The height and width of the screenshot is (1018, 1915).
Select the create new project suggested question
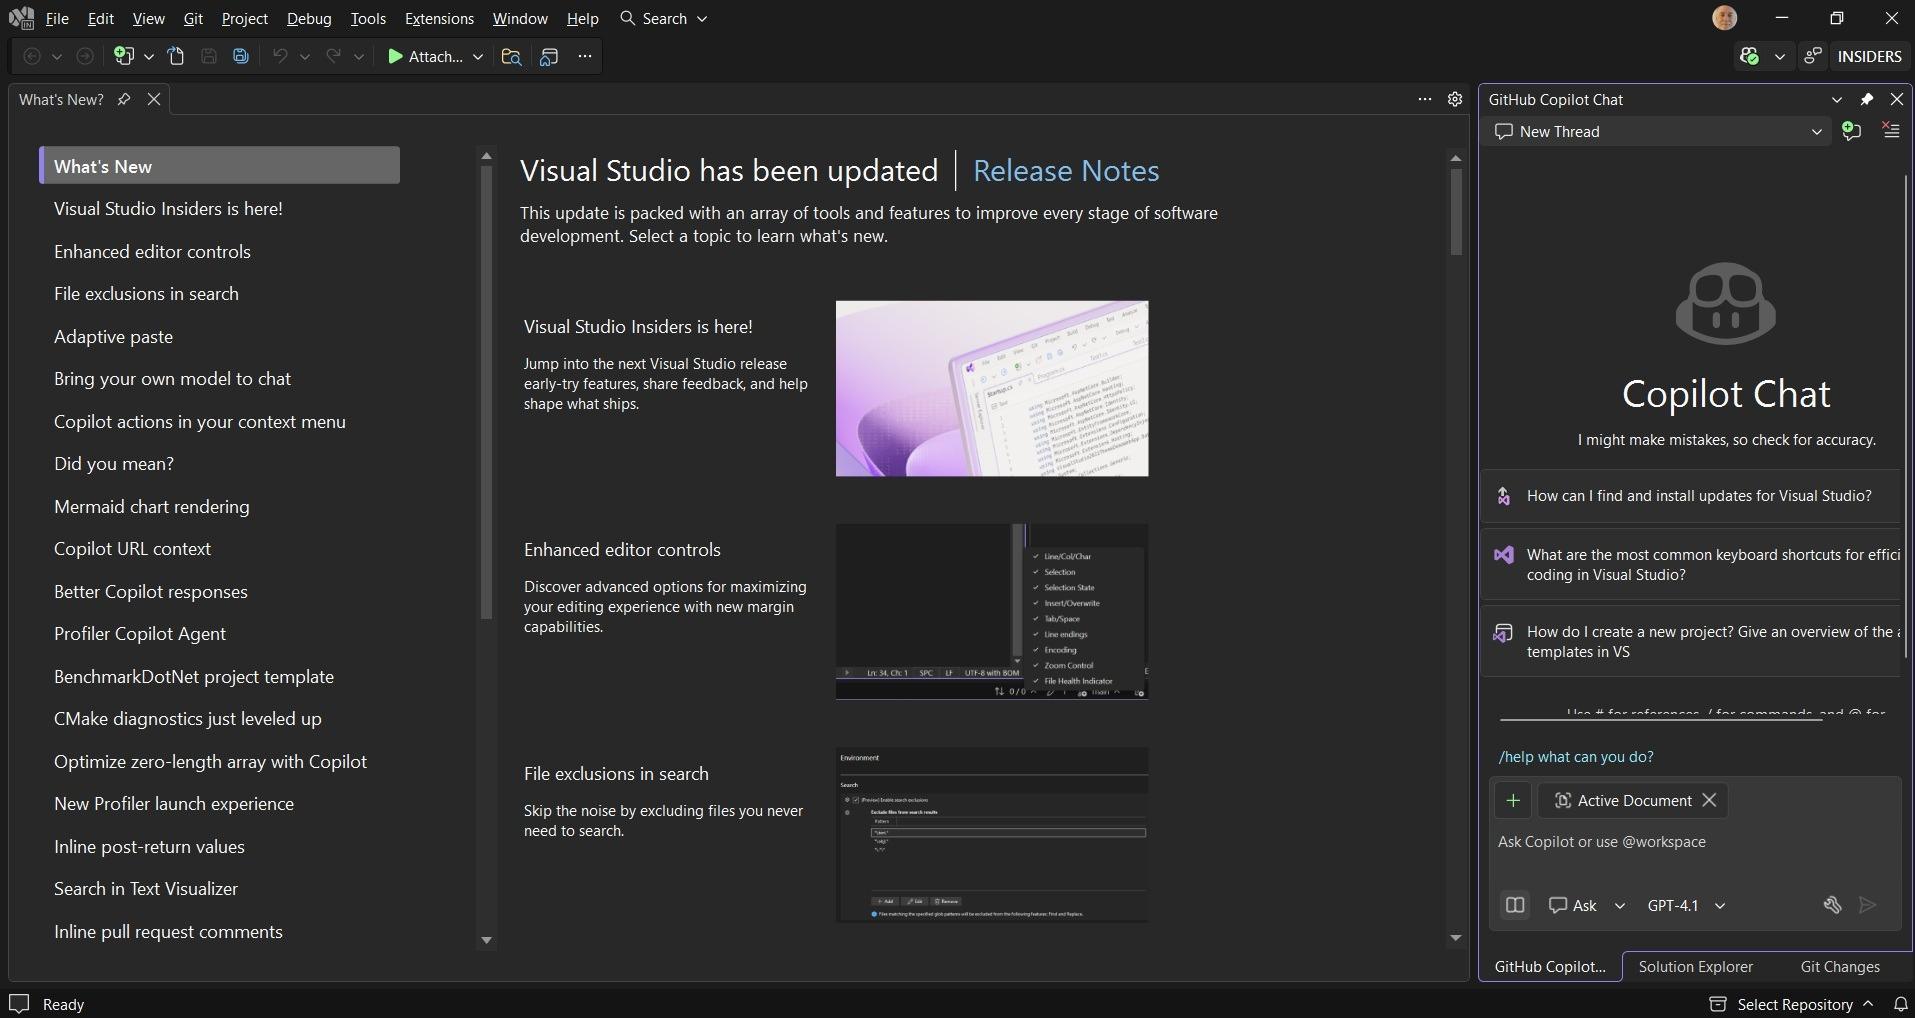click(x=1690, y=642)
